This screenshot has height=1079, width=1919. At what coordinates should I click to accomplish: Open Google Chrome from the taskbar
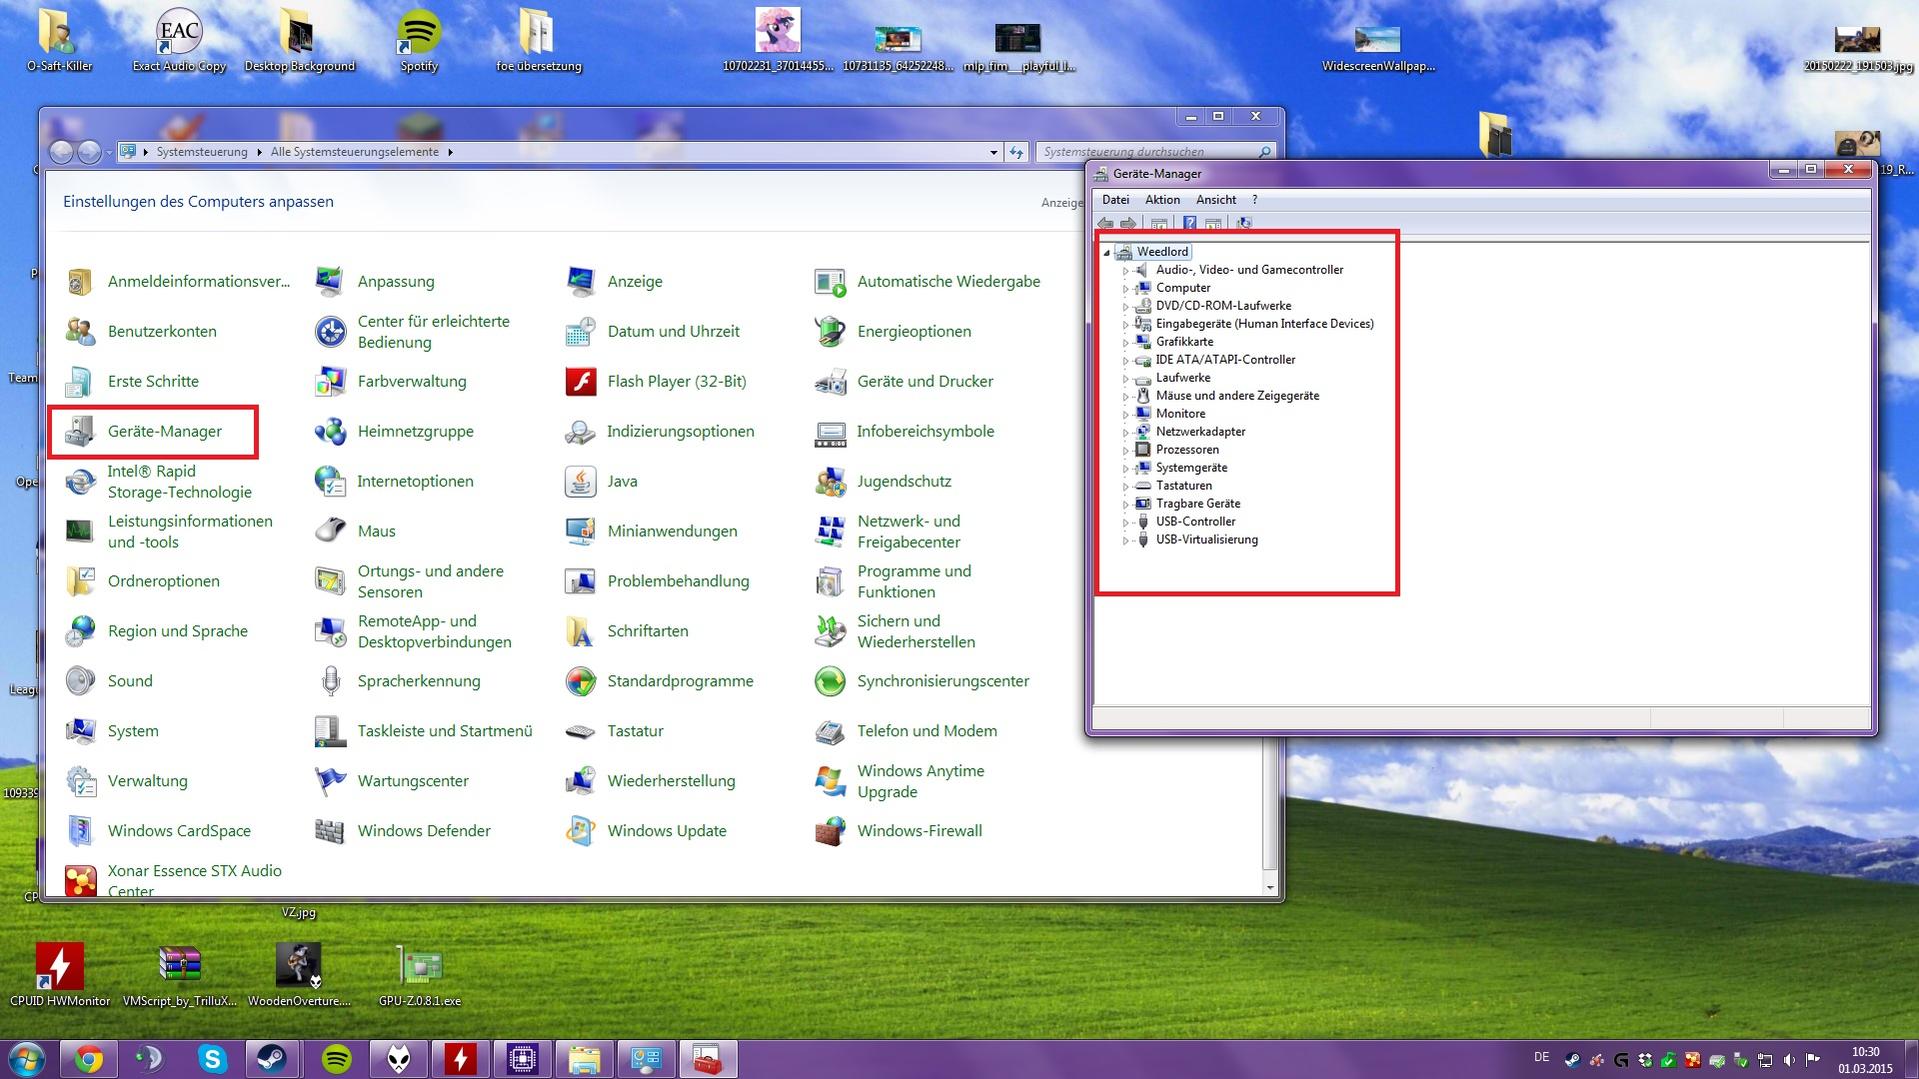pos(89,1058)
